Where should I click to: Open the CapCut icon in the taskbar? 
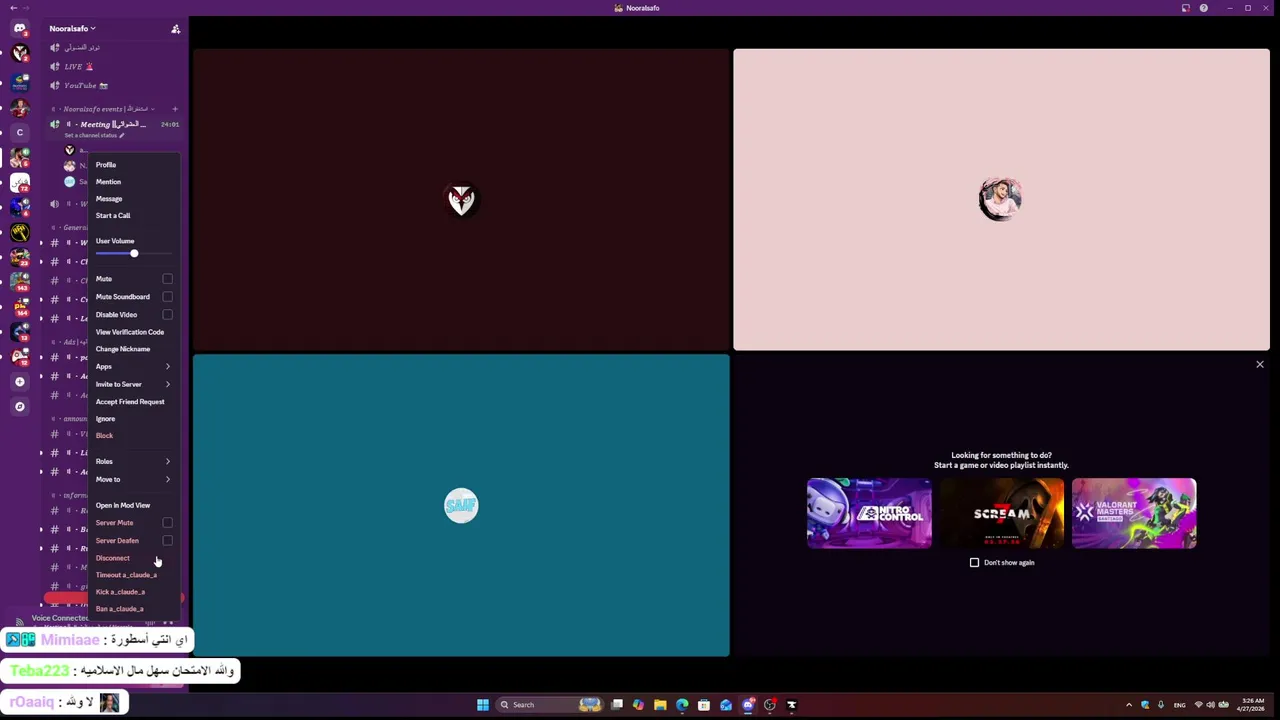tap(791, 705)
